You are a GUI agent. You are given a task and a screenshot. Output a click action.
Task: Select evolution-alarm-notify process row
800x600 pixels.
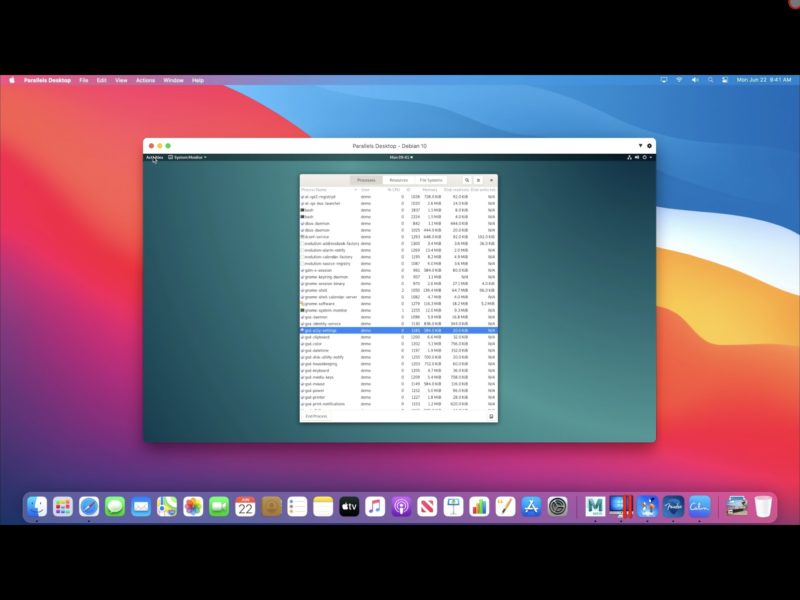pos(398,250)
